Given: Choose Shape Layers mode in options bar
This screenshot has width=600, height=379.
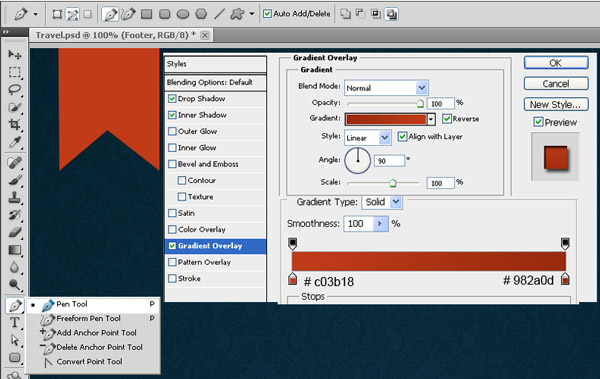Looking at the screenshot, I should click(57, 15).
